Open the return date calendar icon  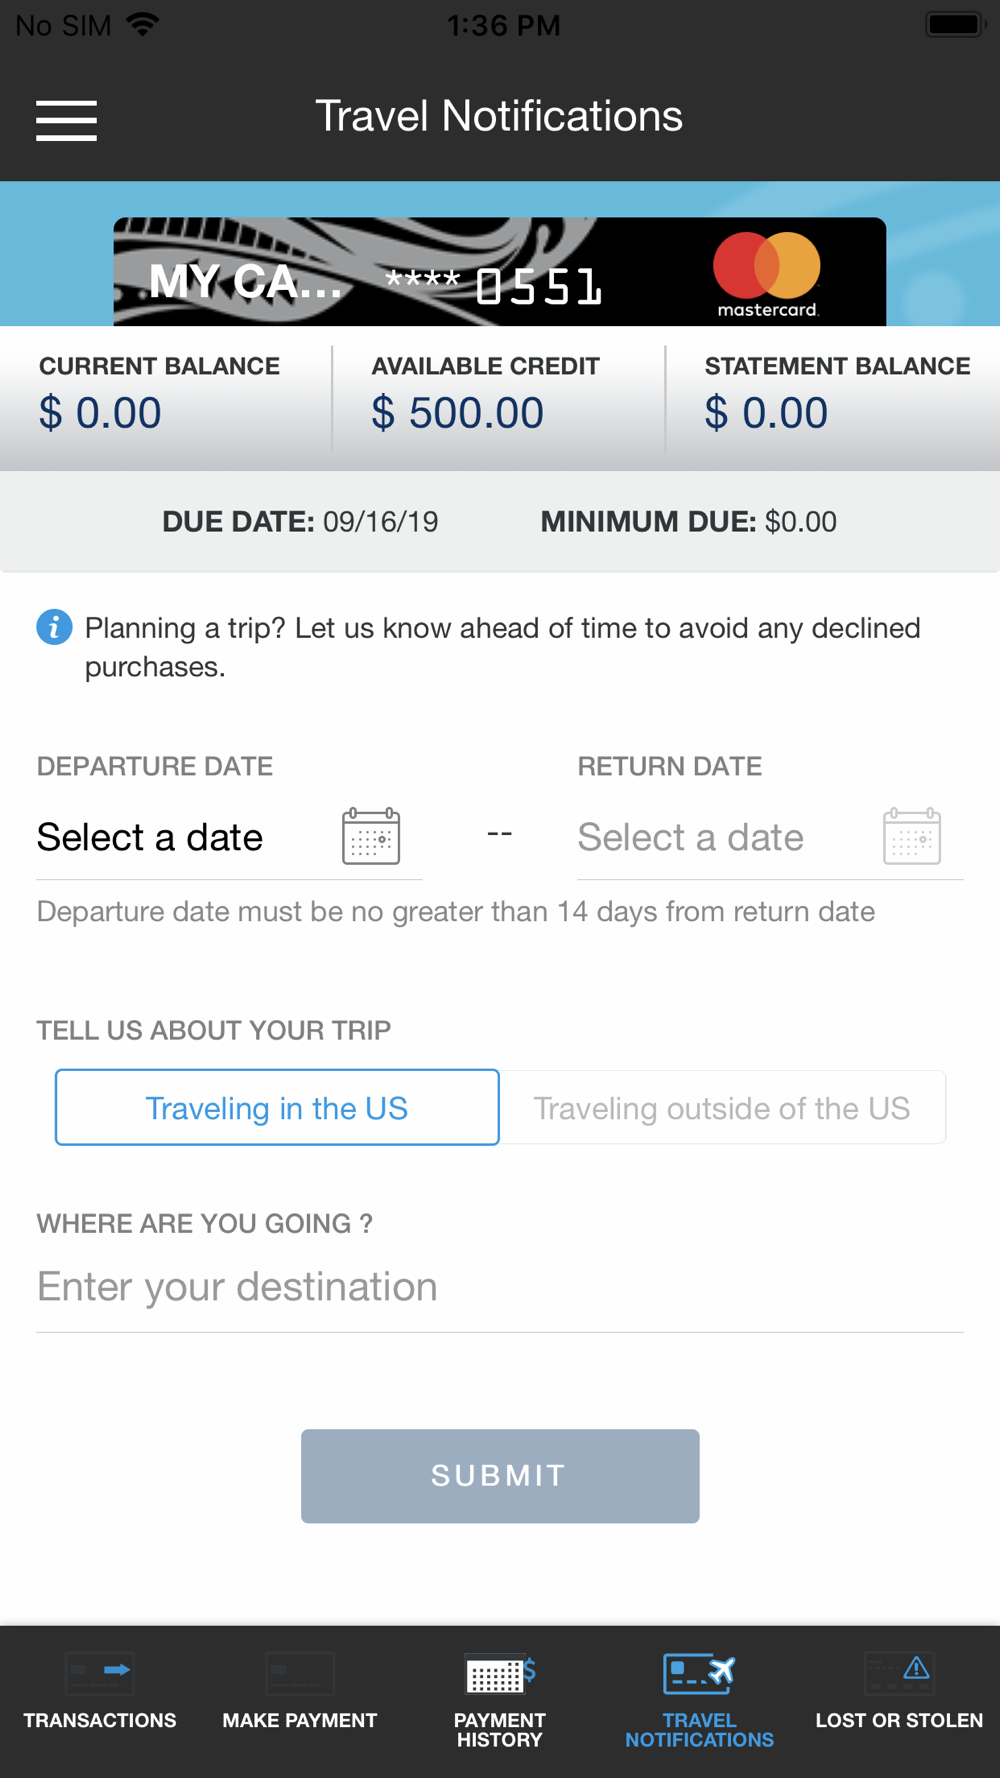pyautogui.click(x=911, y=836)
